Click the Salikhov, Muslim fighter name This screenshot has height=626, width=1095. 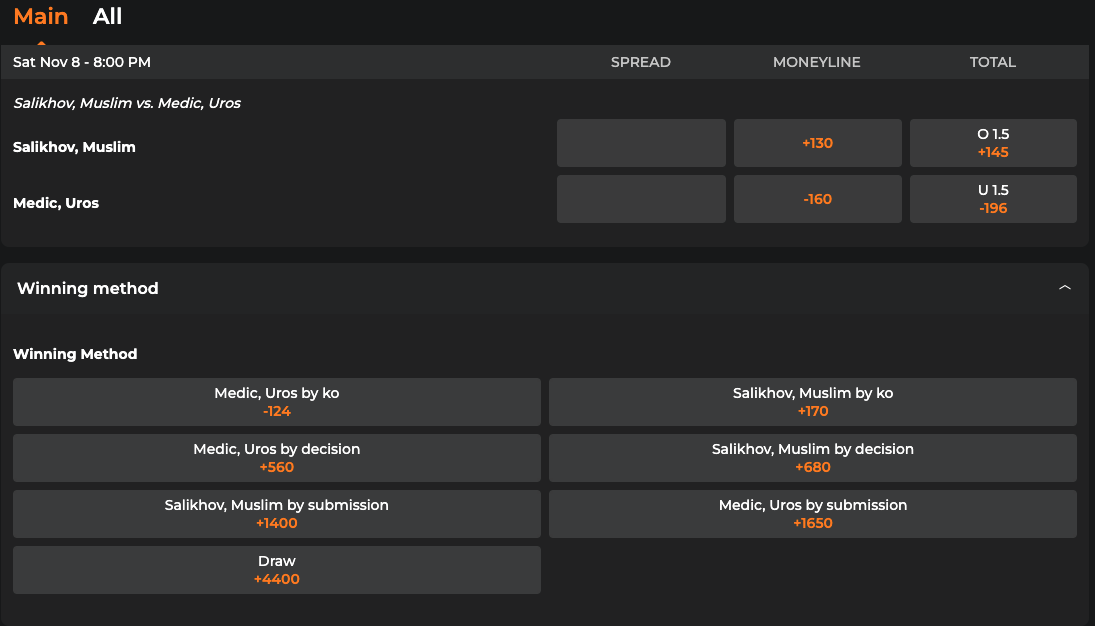pos(74,147)
